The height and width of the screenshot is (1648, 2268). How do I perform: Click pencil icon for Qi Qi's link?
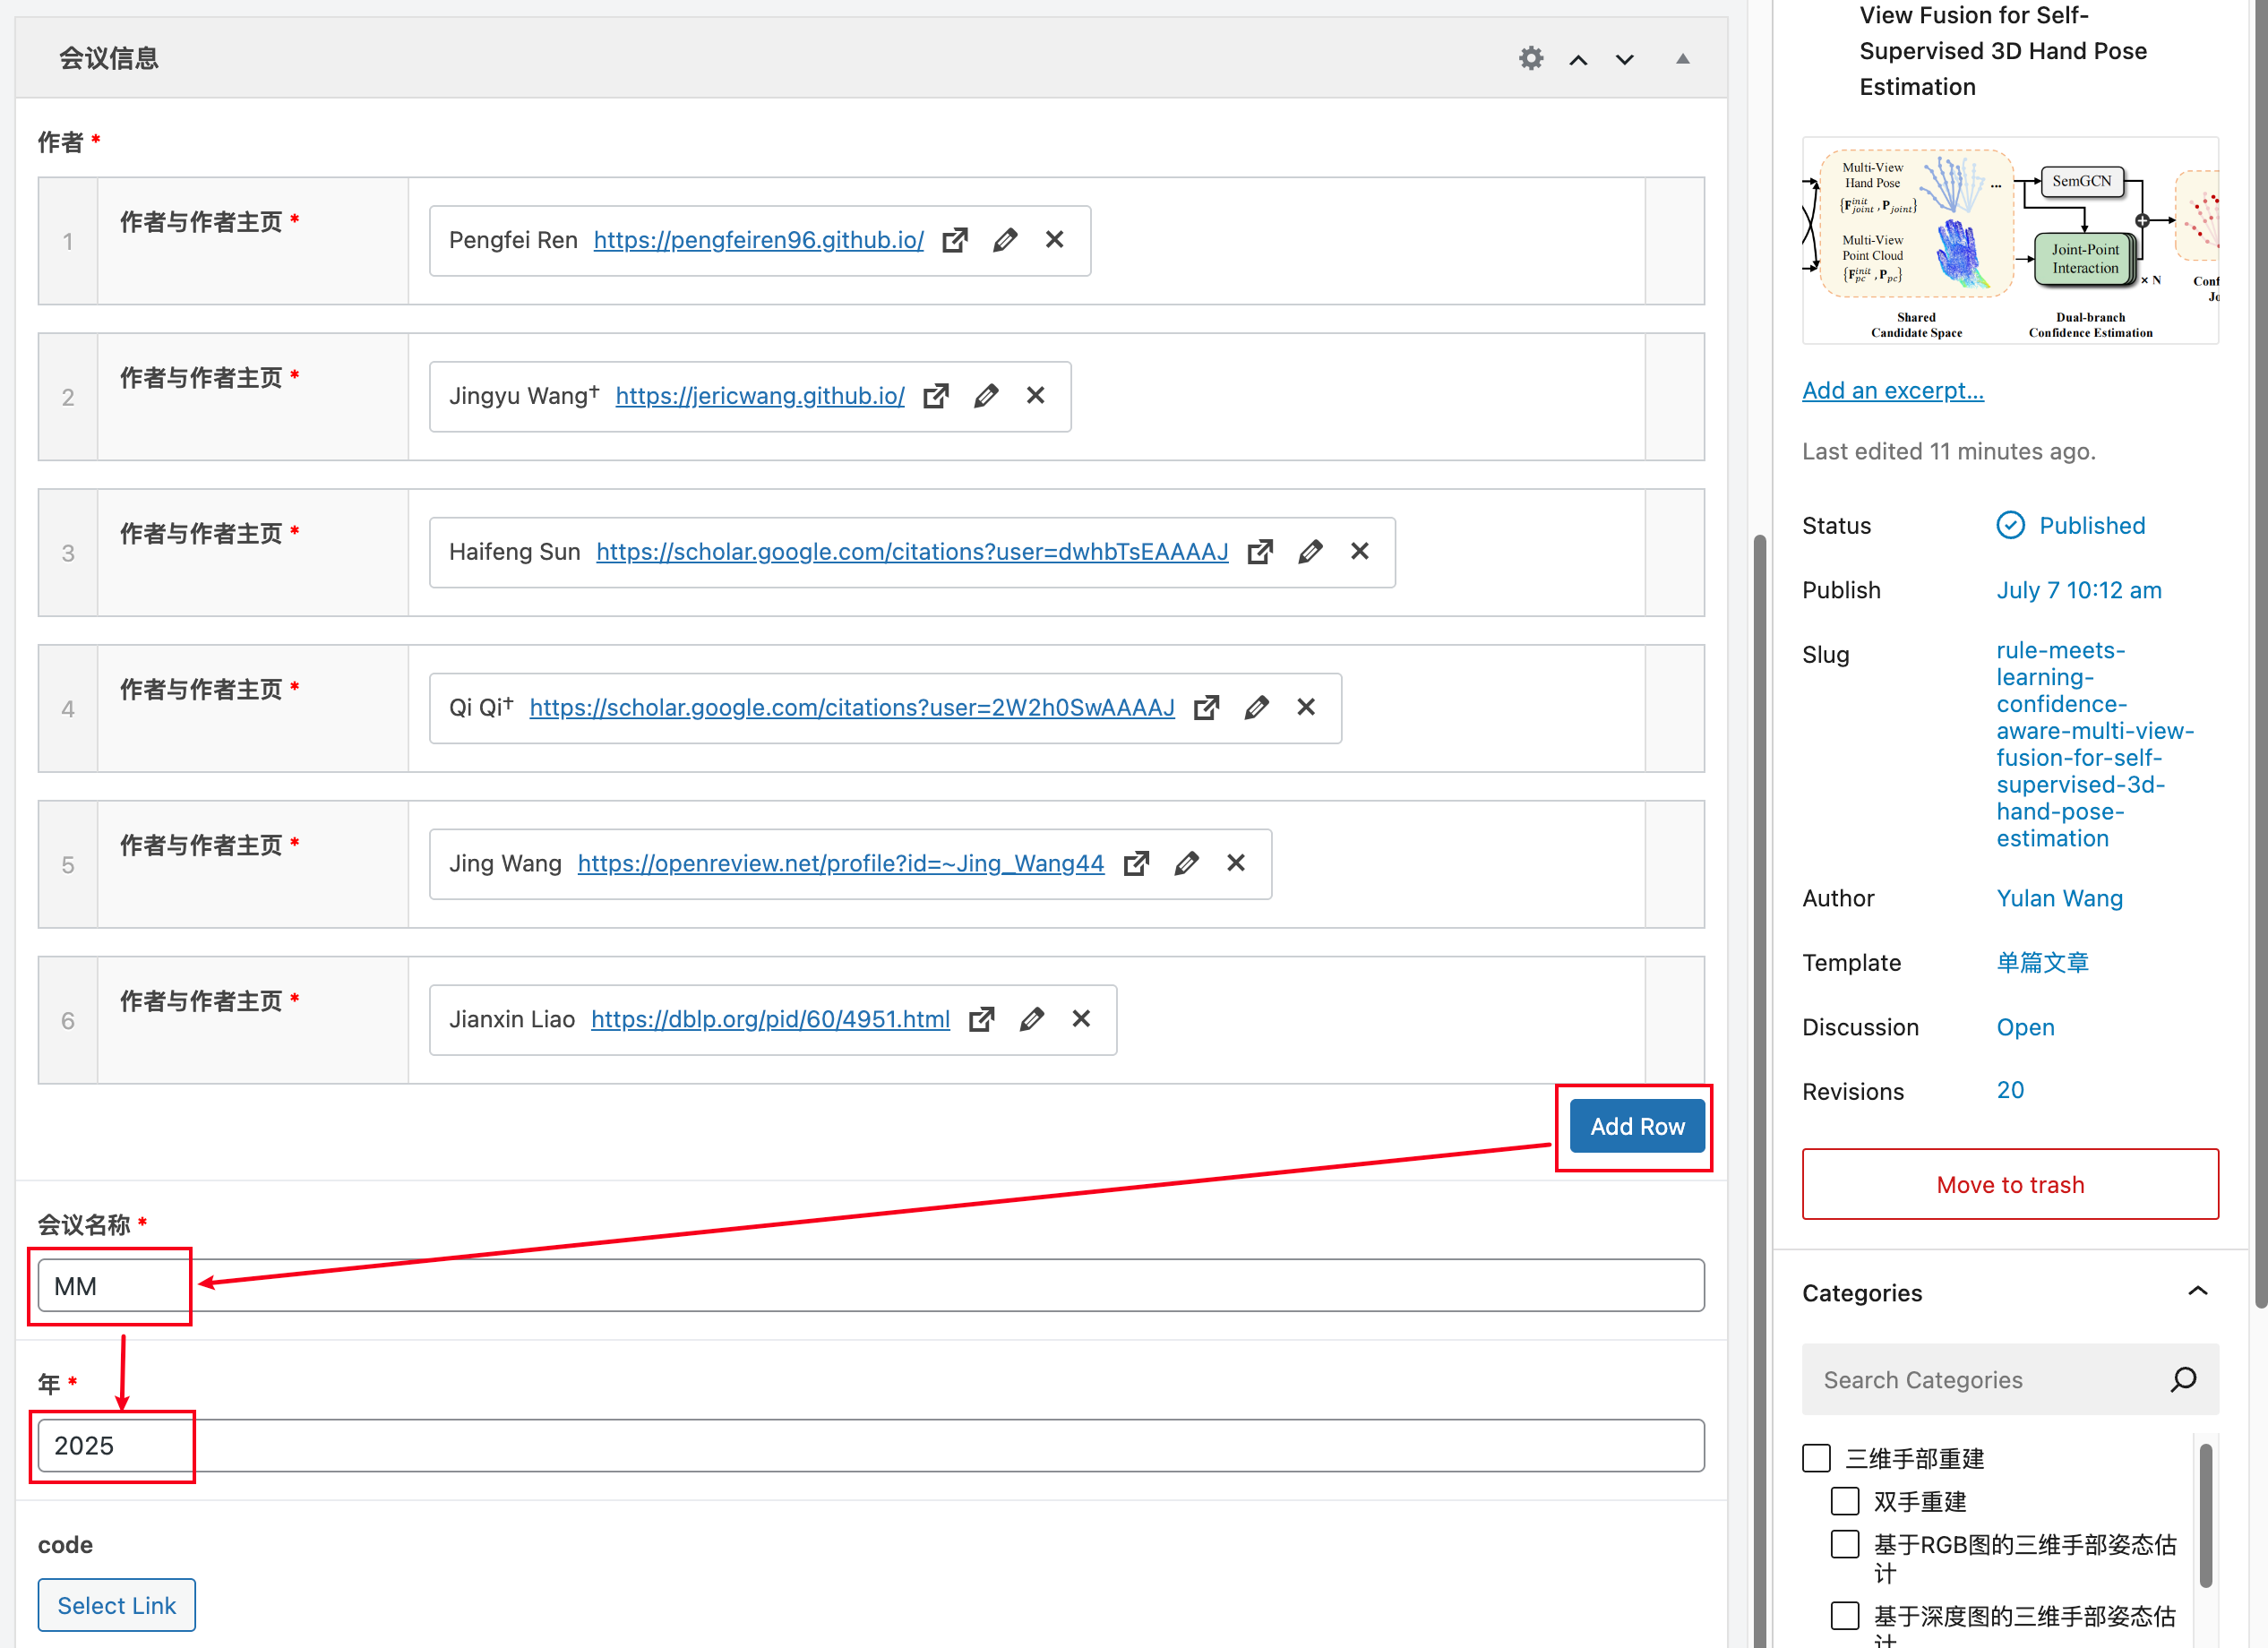tap(1256, 707)
